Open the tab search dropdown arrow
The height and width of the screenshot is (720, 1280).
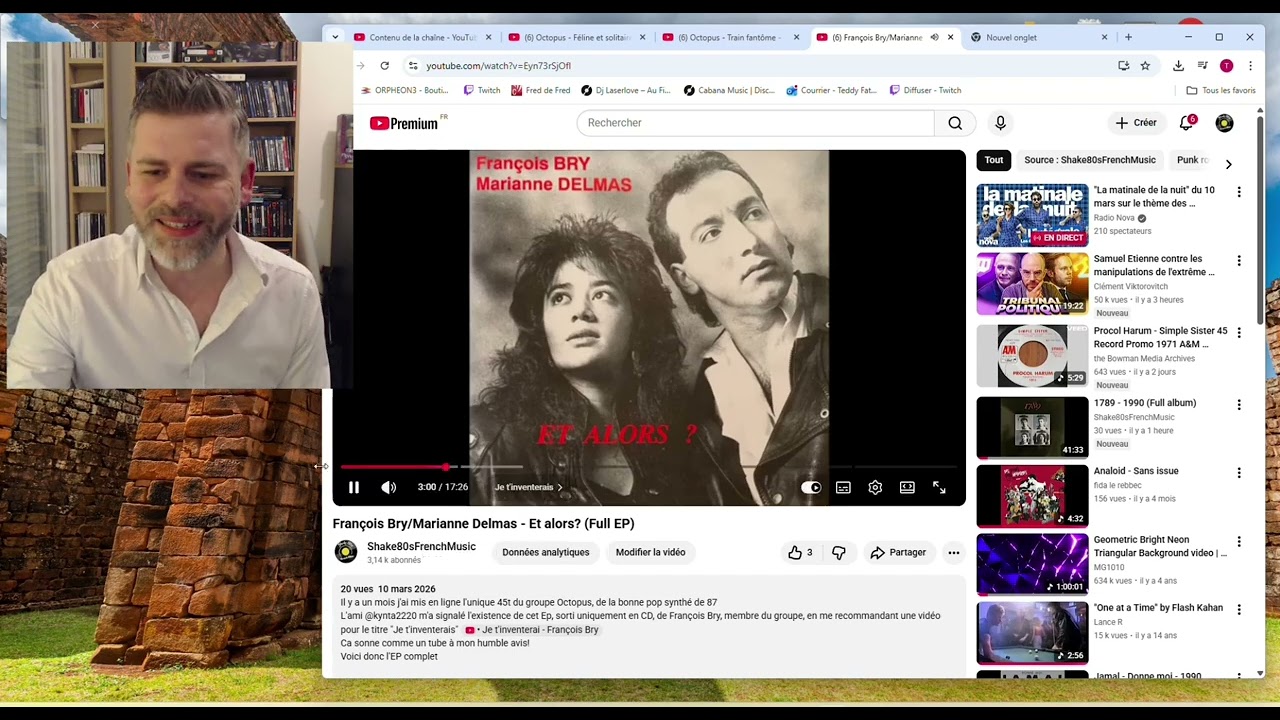335,38
